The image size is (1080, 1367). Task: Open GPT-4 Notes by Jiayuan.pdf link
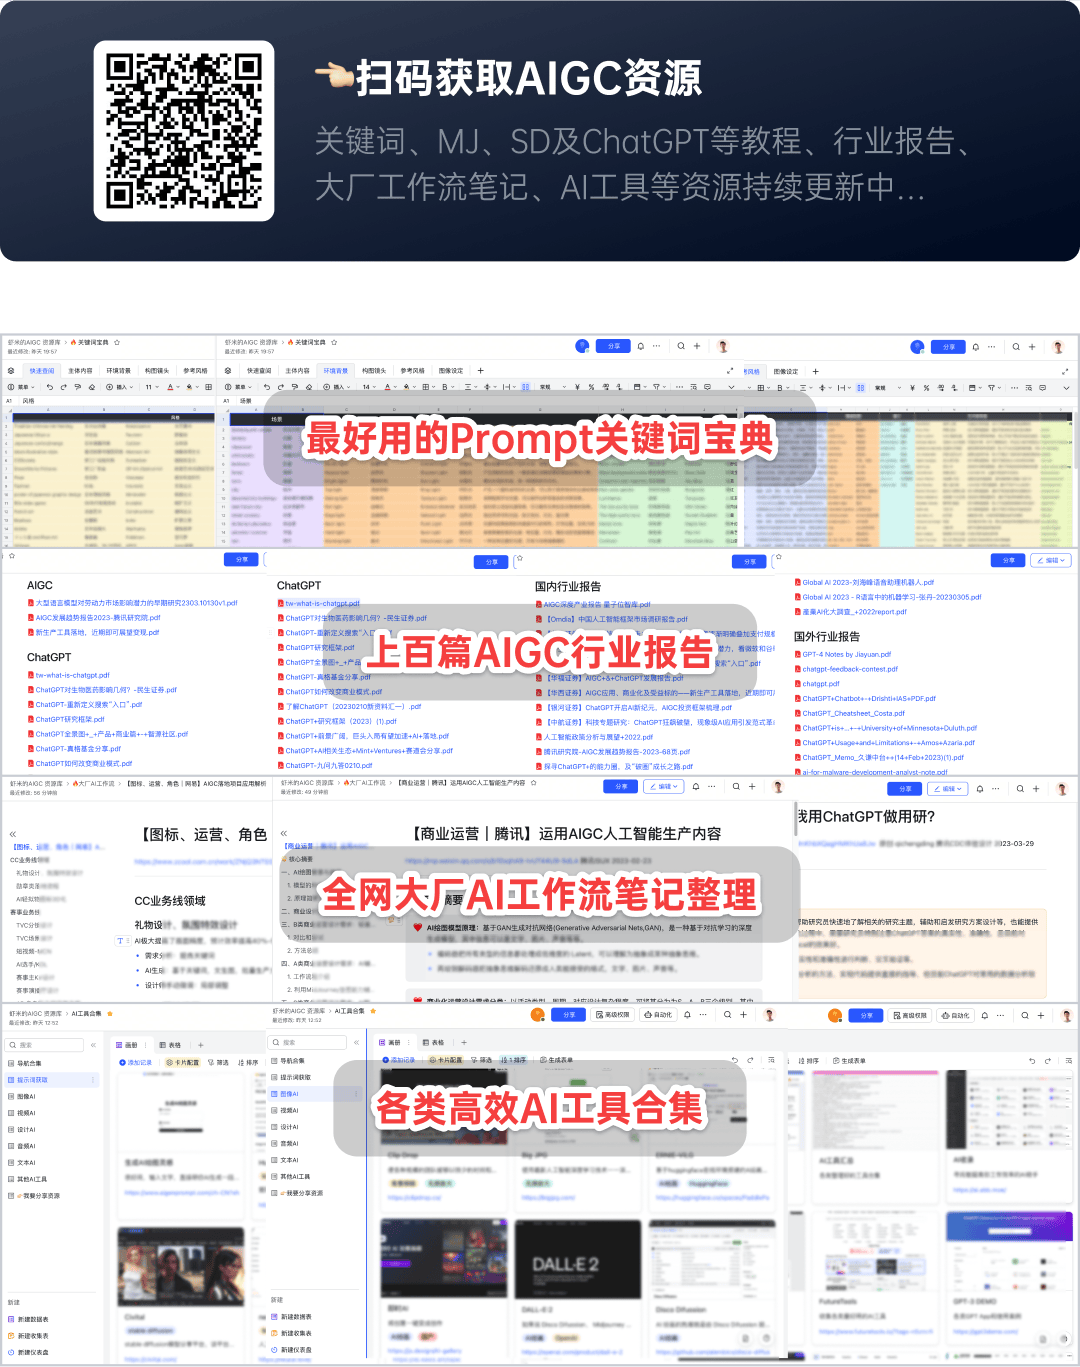pos(846,654)
